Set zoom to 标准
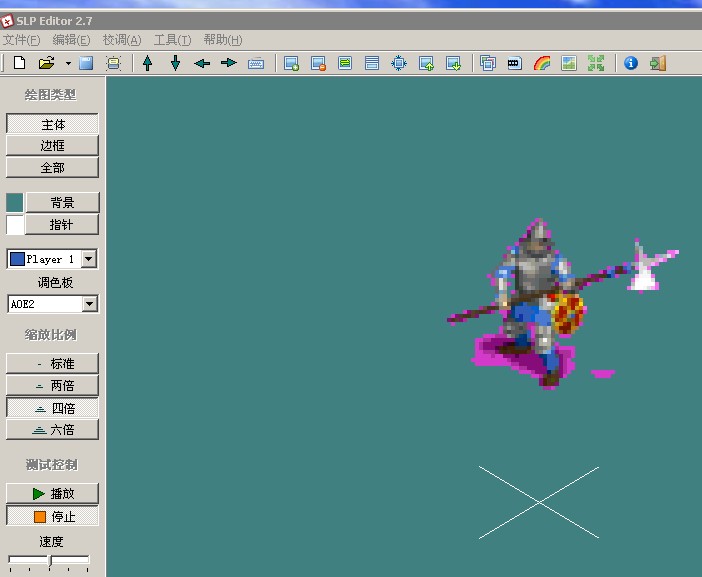 point(52,363)
